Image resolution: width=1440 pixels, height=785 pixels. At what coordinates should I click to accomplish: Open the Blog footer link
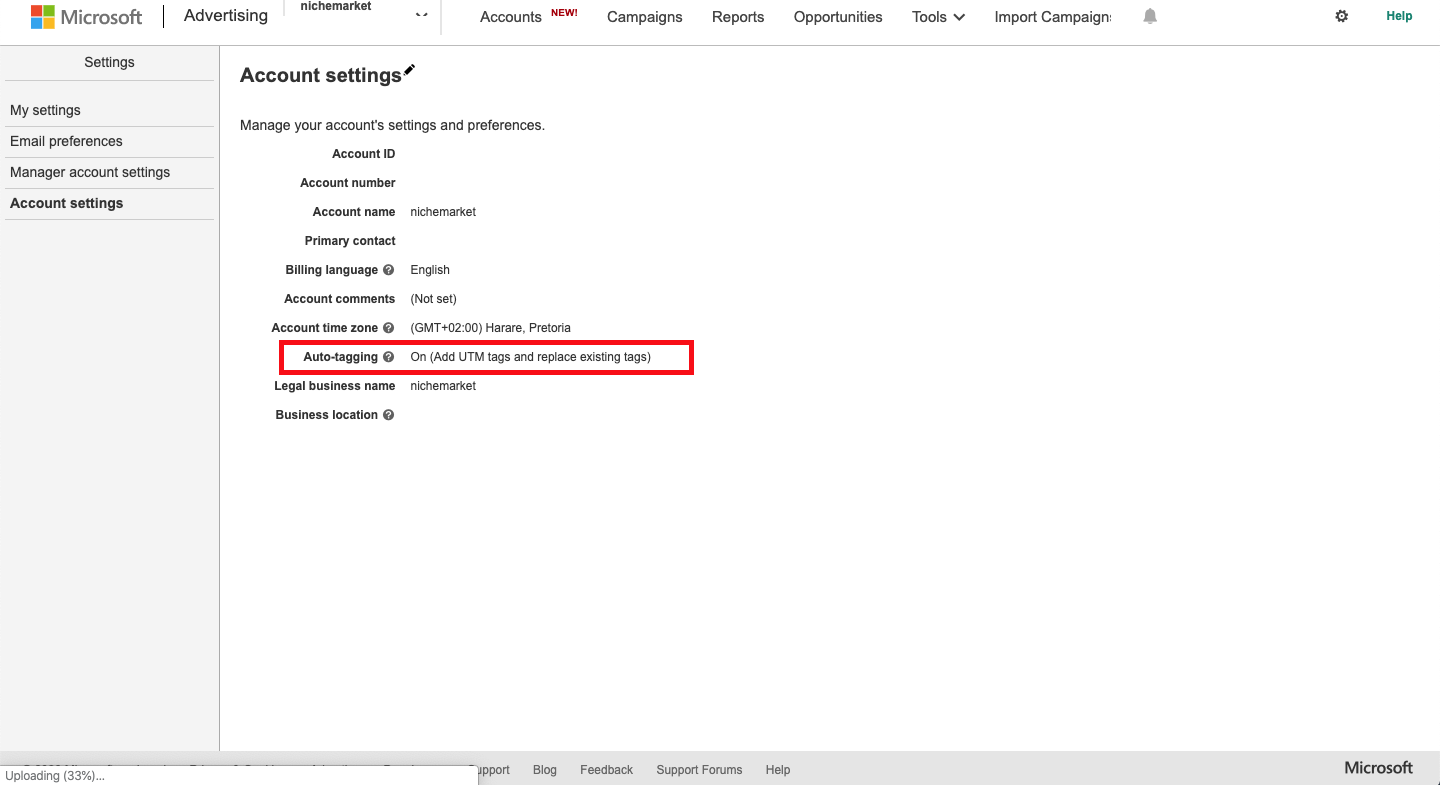(x=545, y=770)
